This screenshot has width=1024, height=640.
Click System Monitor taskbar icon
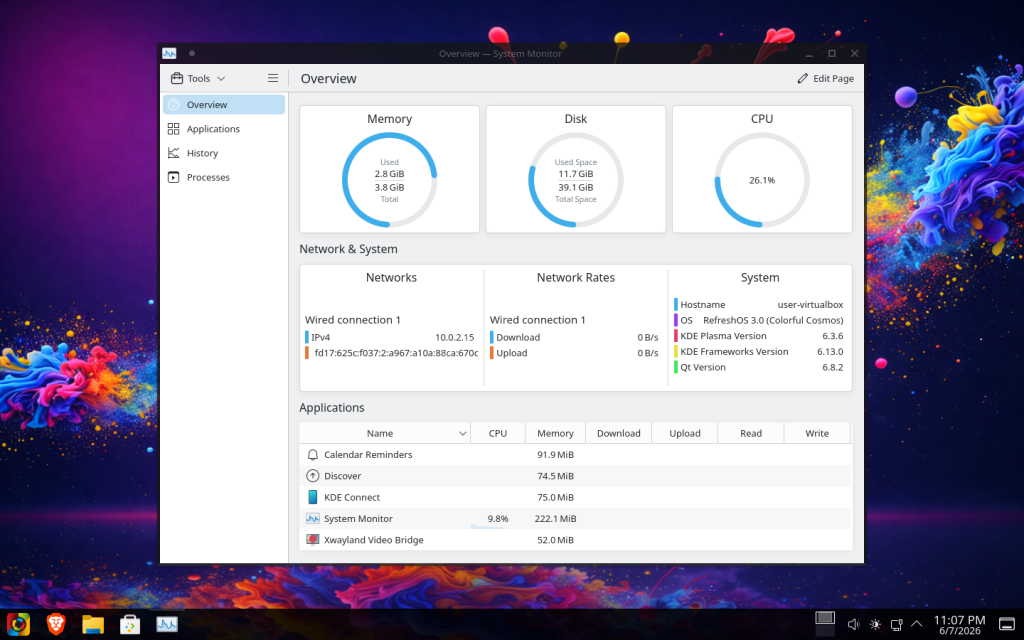[x=167, y=624]
